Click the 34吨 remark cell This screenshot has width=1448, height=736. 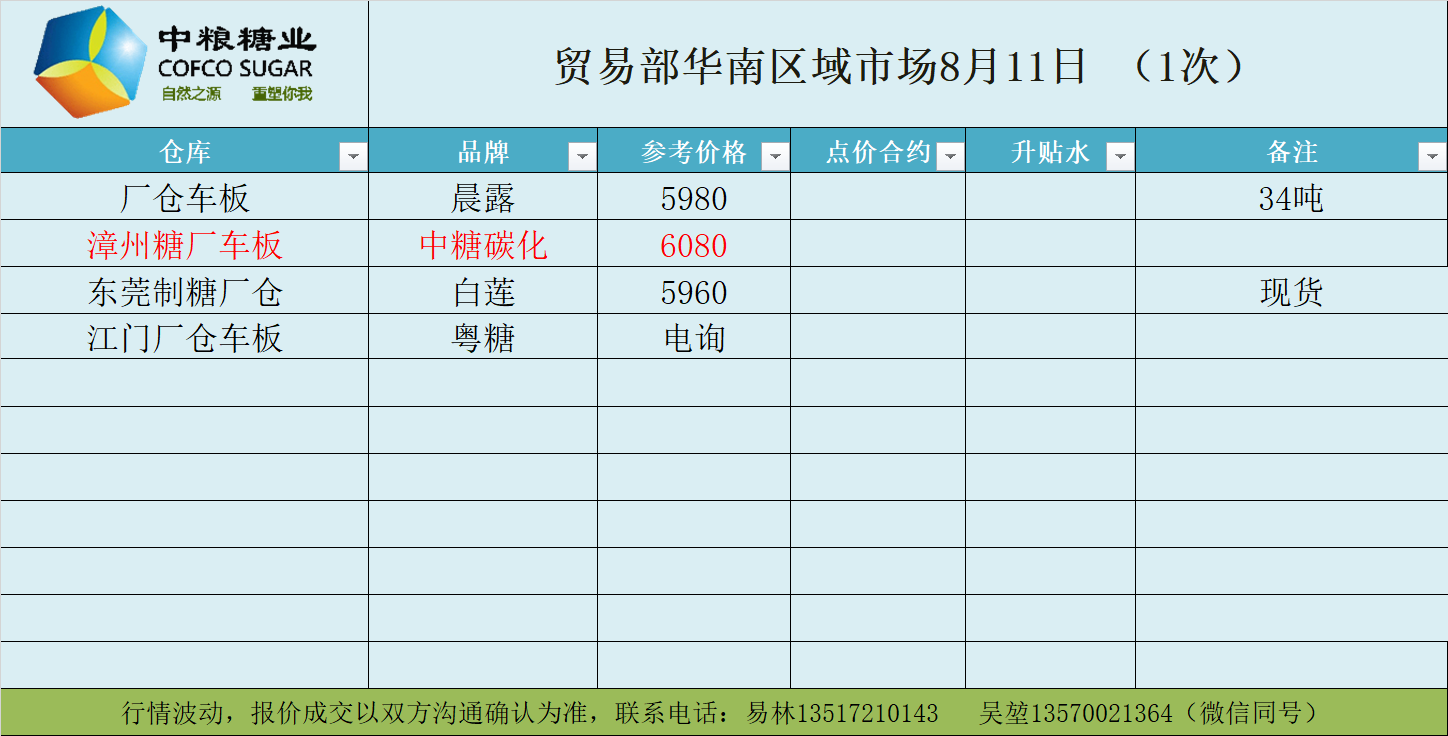coord(1290,198)
